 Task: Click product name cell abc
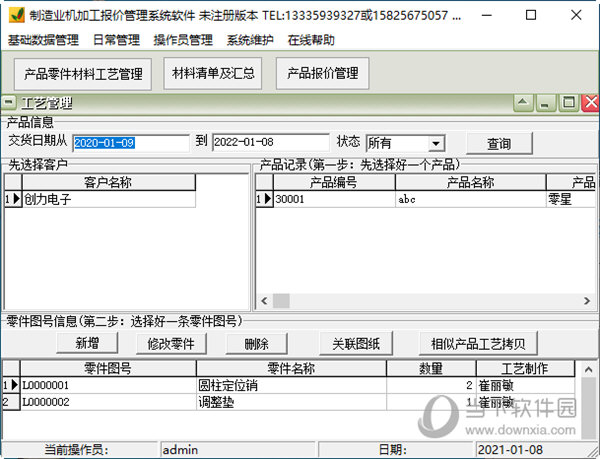[470, 199]
